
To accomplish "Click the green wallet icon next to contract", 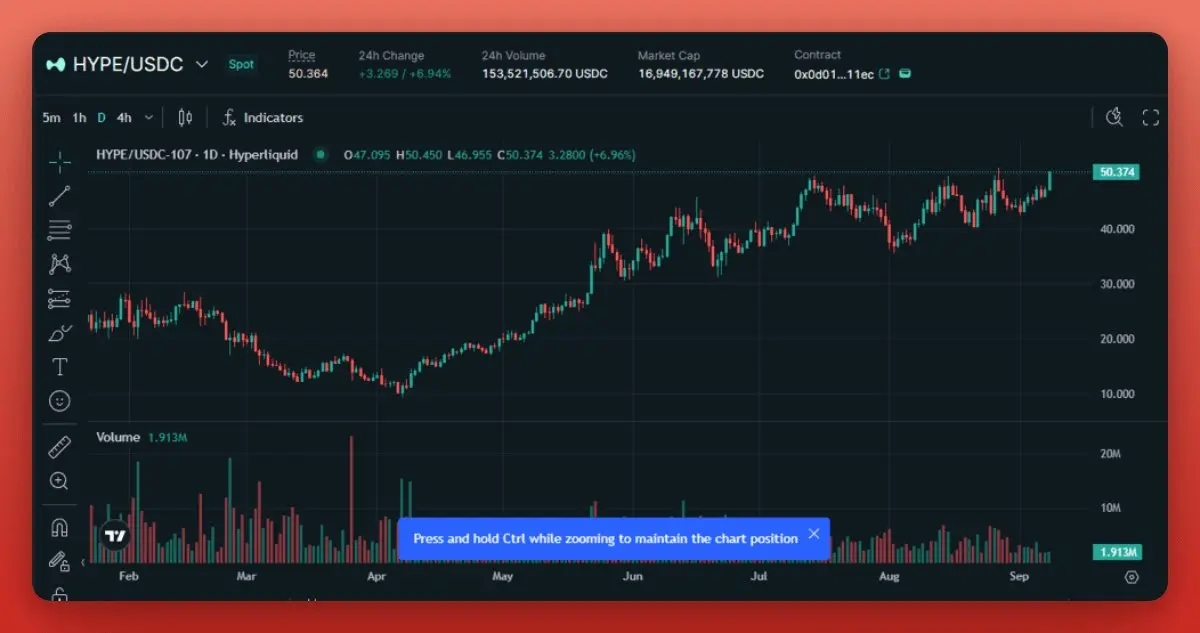I will coord(904,74).
